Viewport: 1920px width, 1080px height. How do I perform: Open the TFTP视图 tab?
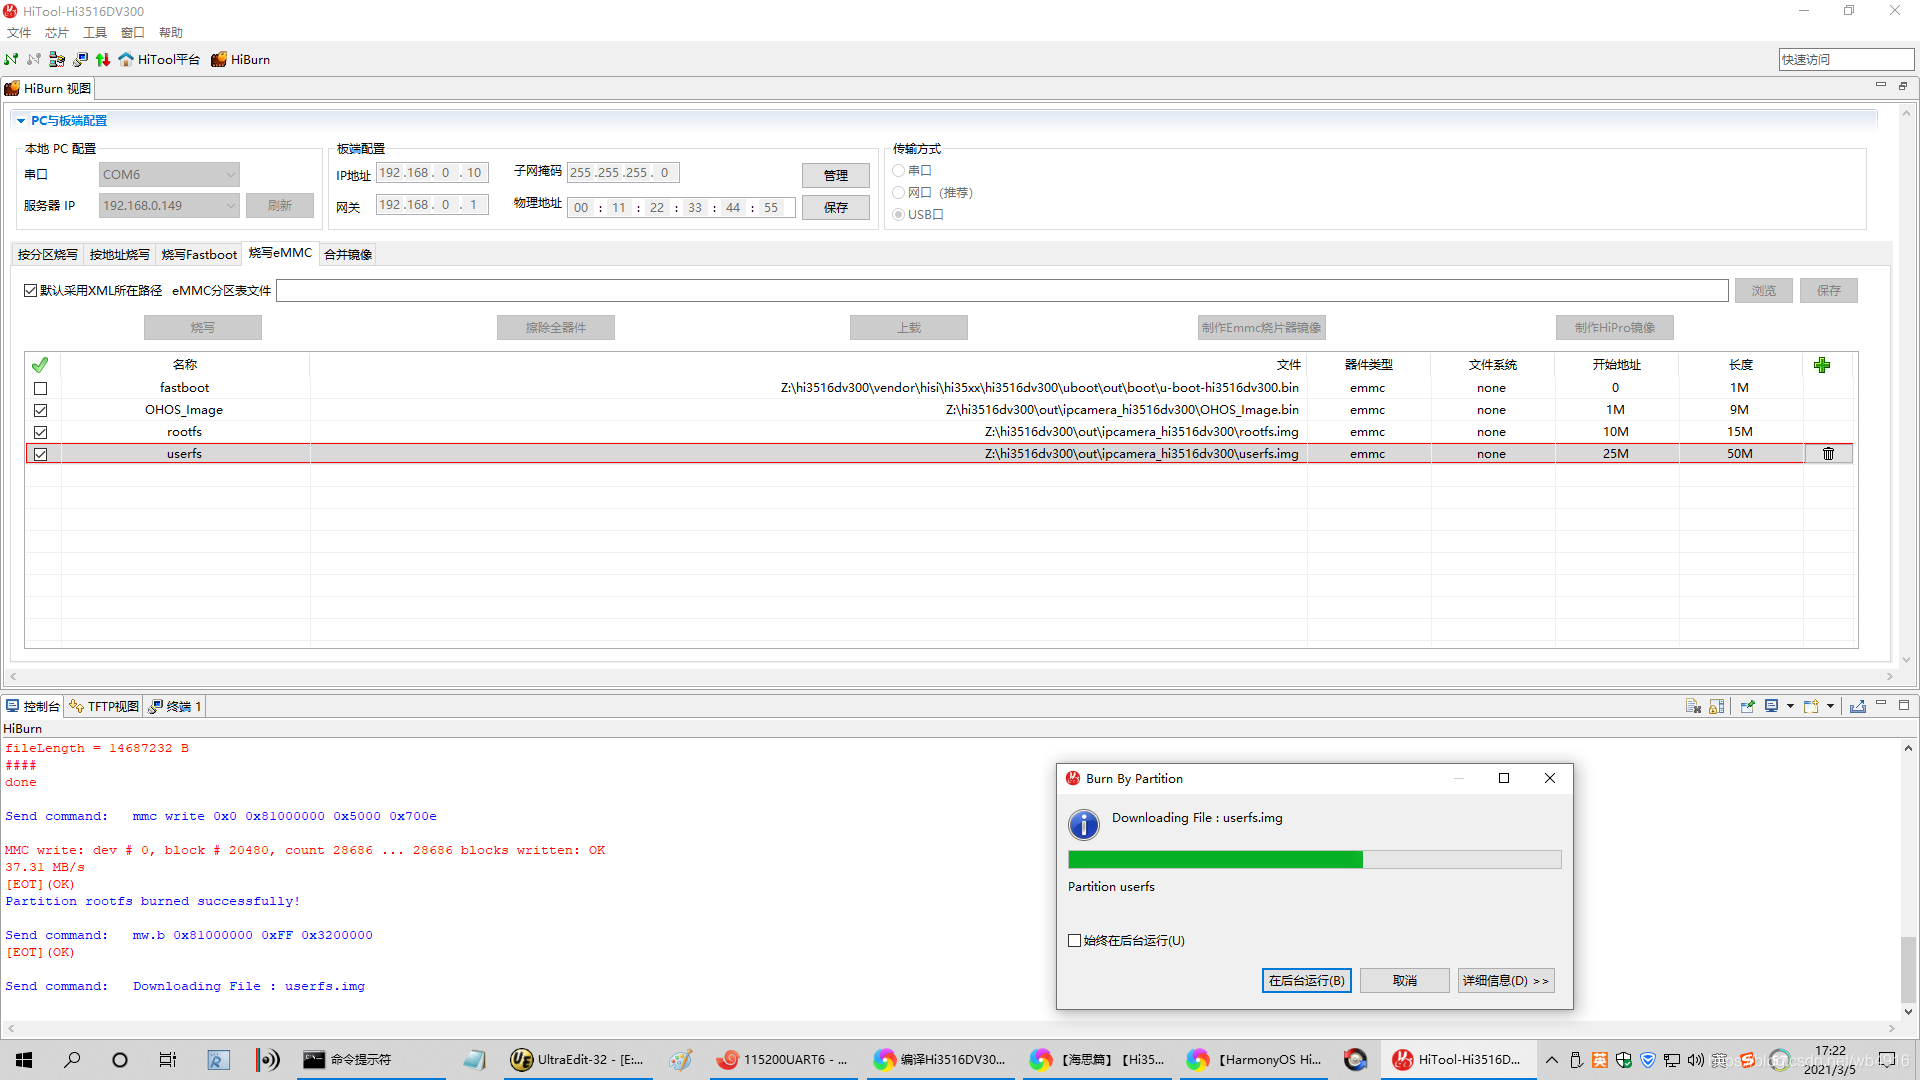[105, 706]
